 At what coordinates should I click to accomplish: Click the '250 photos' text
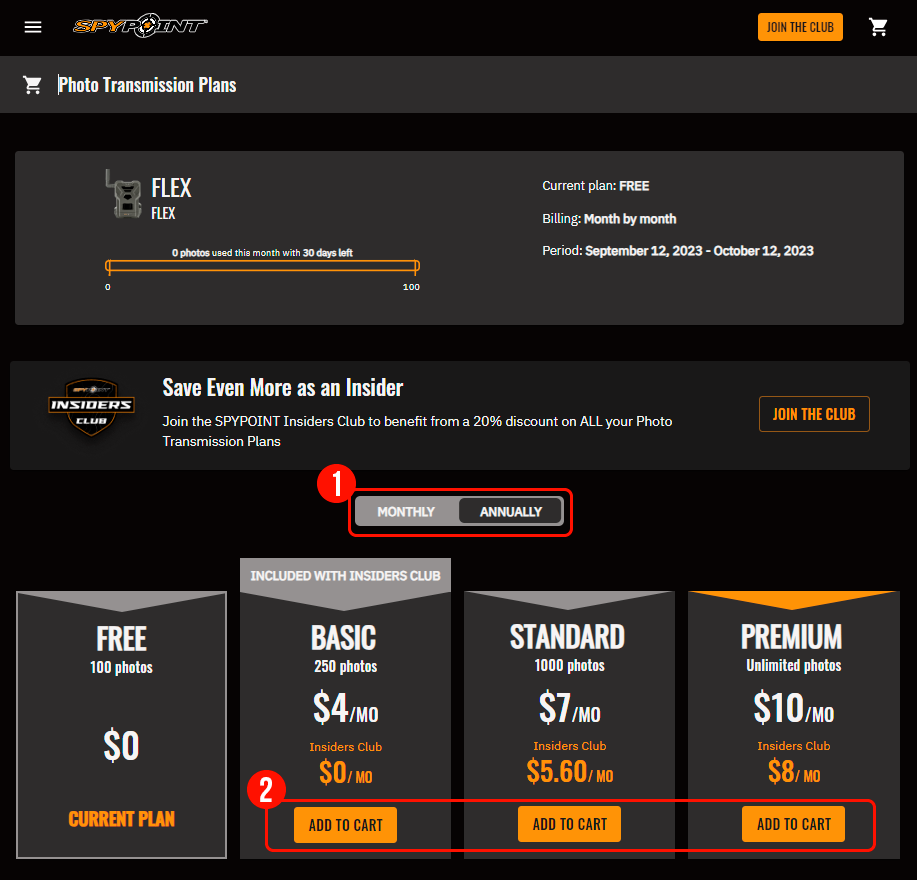point(346,667)
